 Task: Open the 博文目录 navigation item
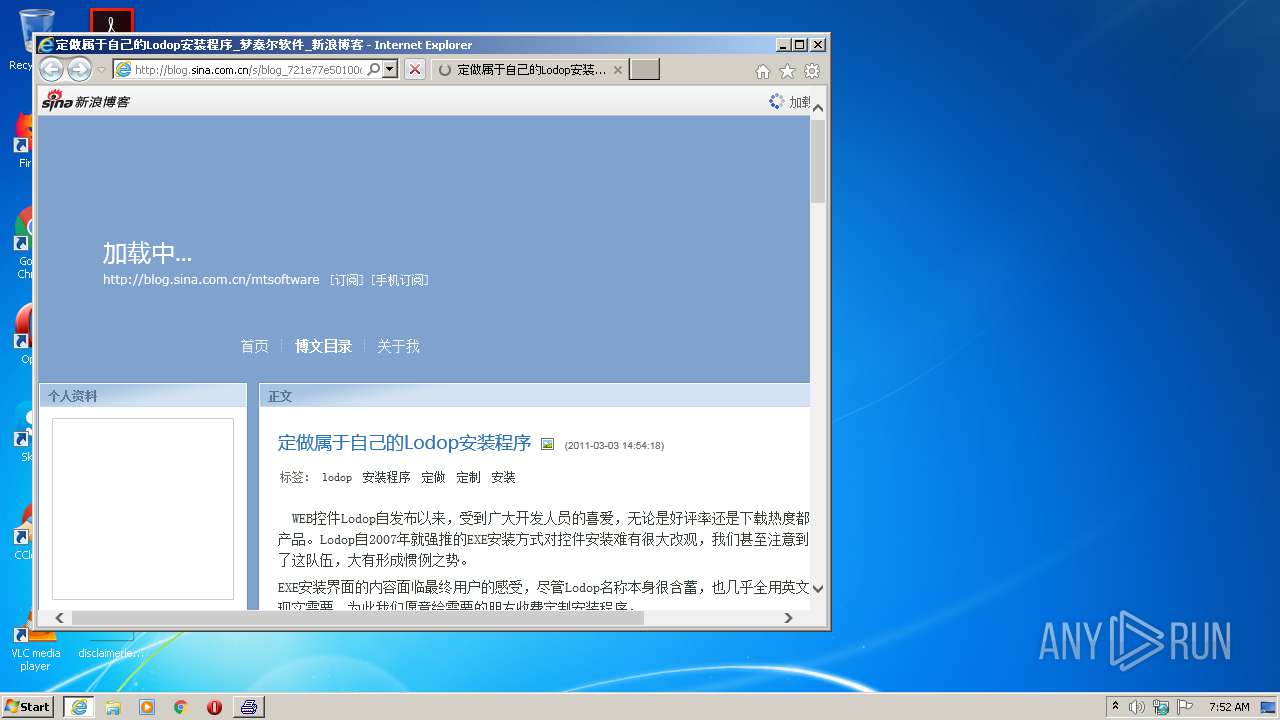pos(323,346)
